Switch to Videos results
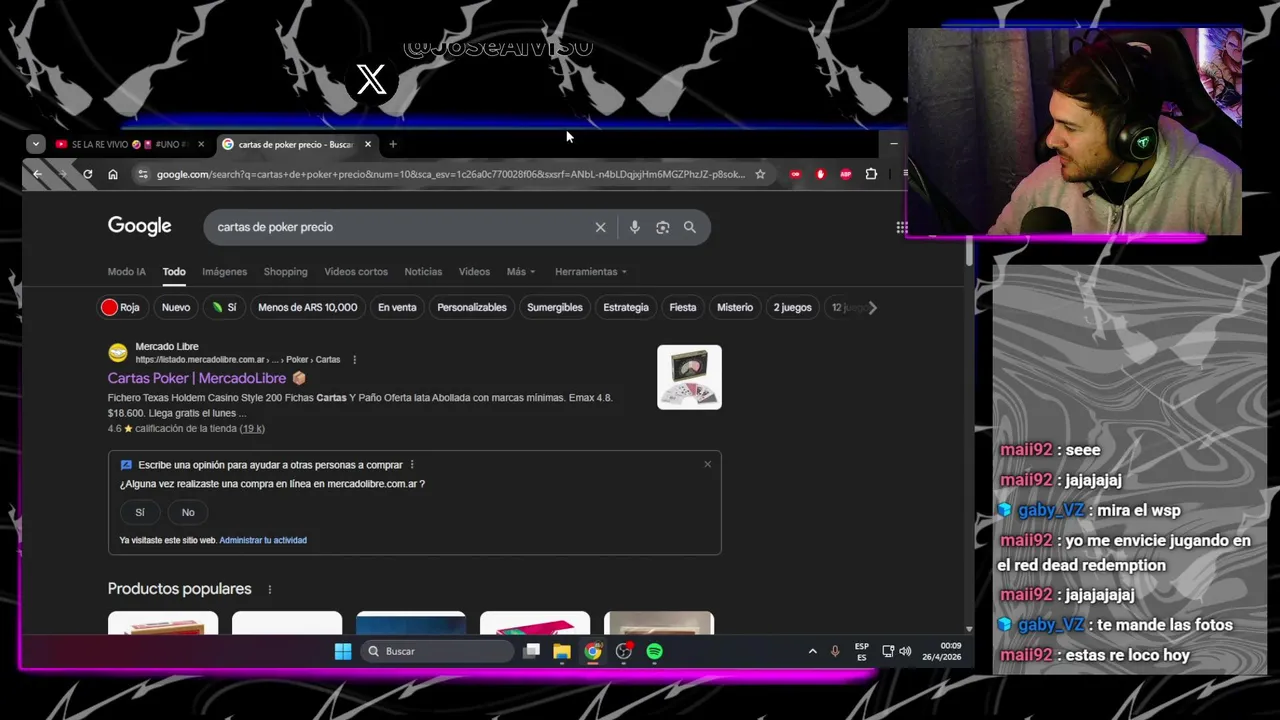 point(474,272)
